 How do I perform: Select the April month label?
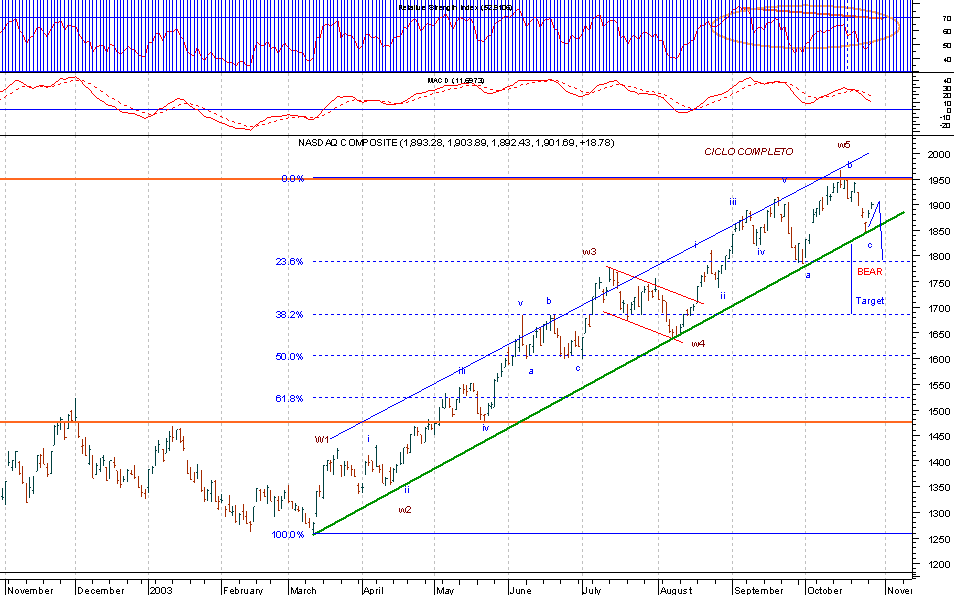[373, 590]
